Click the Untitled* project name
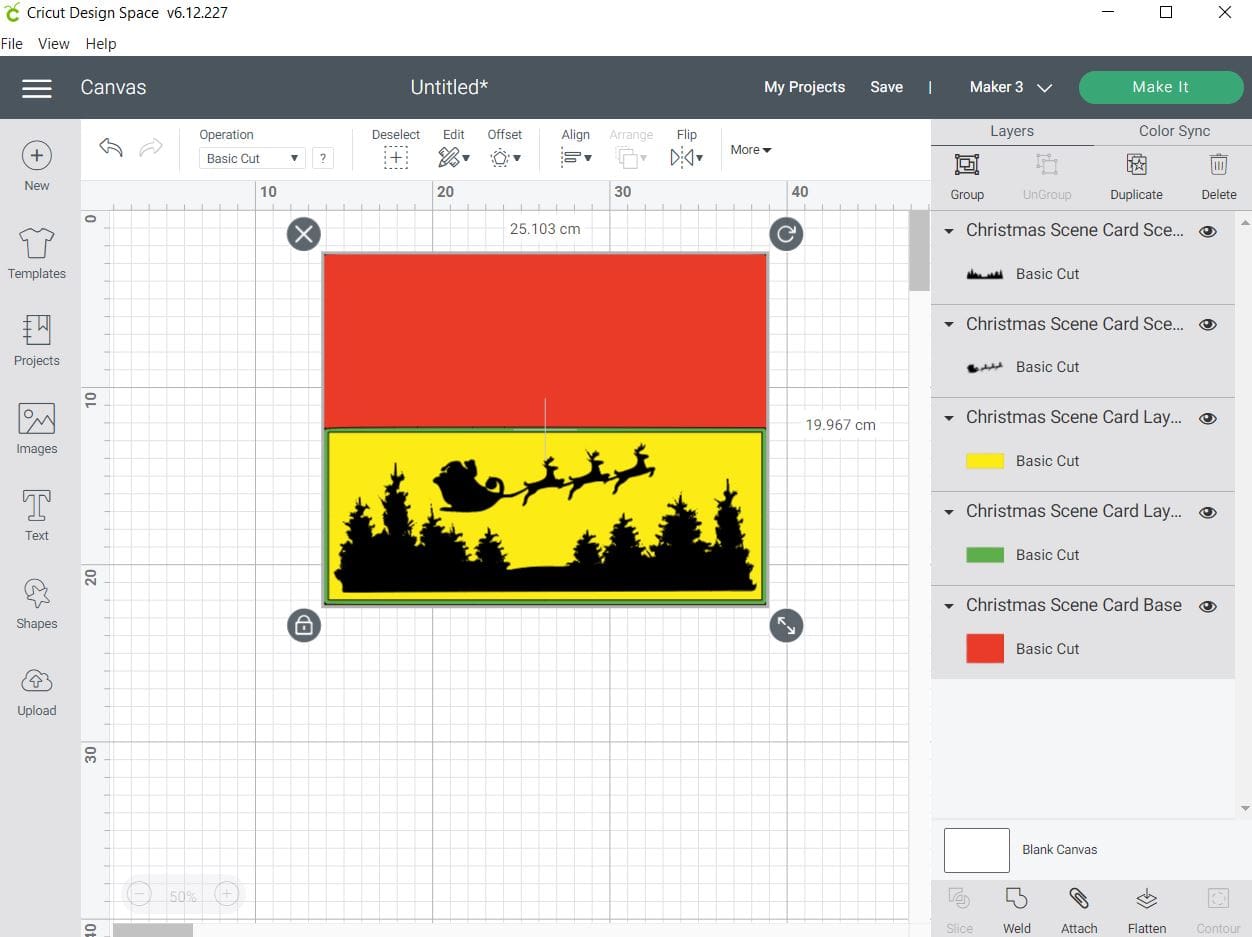 [x=449, y=87]
